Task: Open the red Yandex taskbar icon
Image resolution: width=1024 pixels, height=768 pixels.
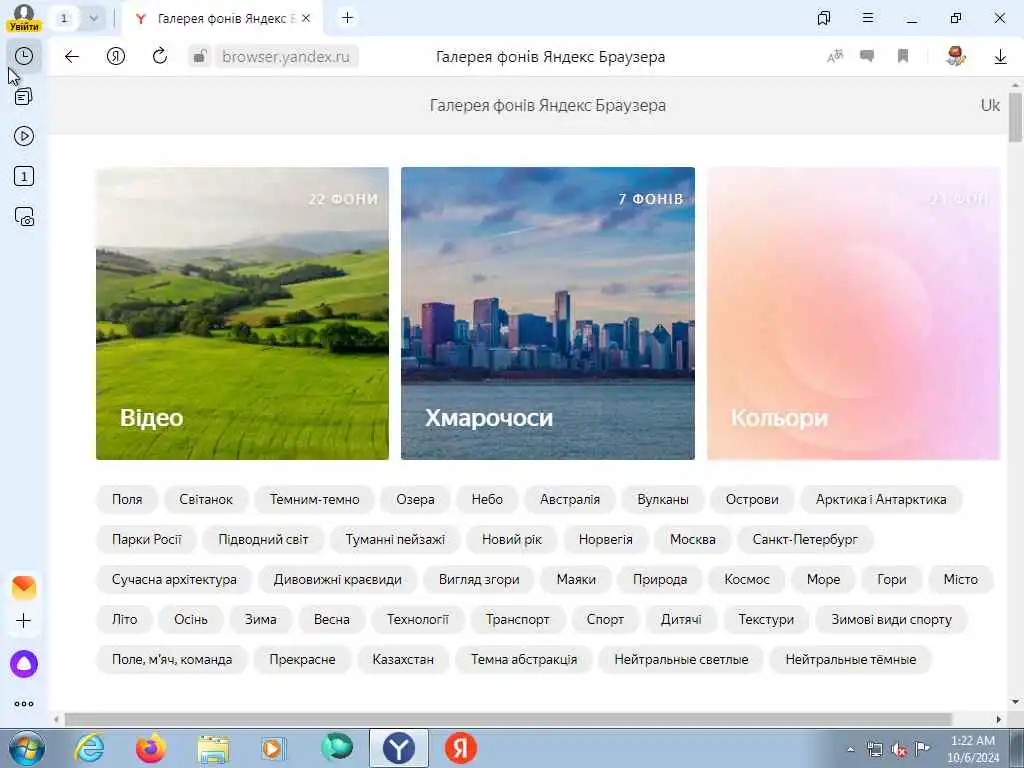Action: click(461, 748)
